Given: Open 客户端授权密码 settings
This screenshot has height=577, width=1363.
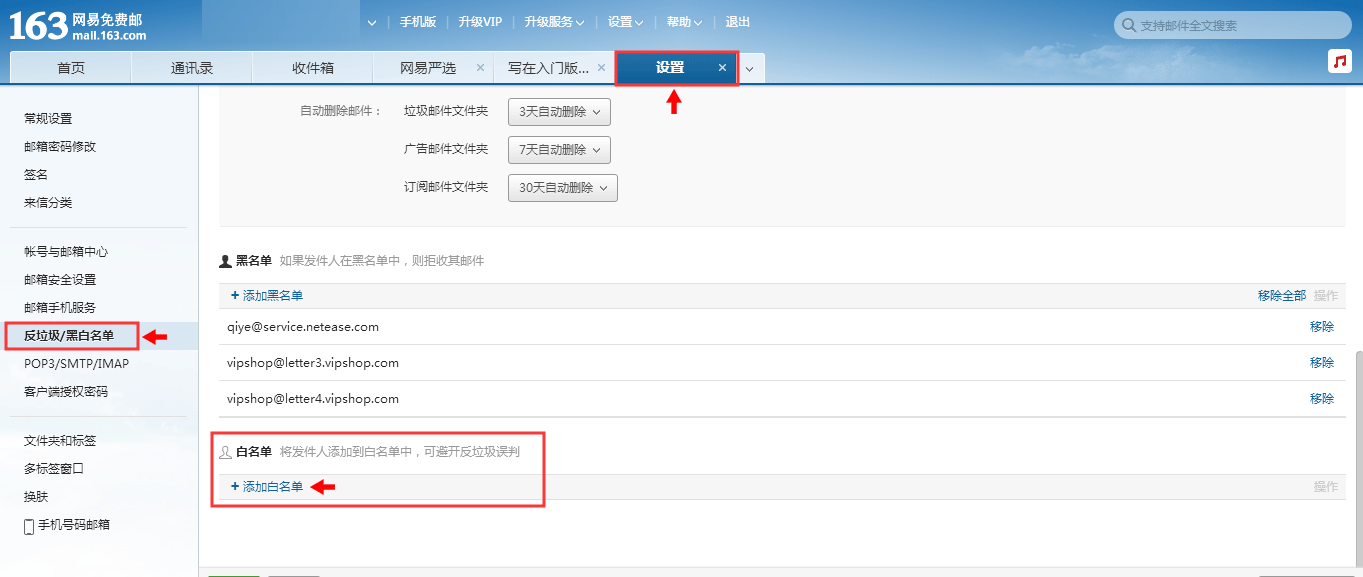Looking at the screenshot, I should click(x=66, y=392).
